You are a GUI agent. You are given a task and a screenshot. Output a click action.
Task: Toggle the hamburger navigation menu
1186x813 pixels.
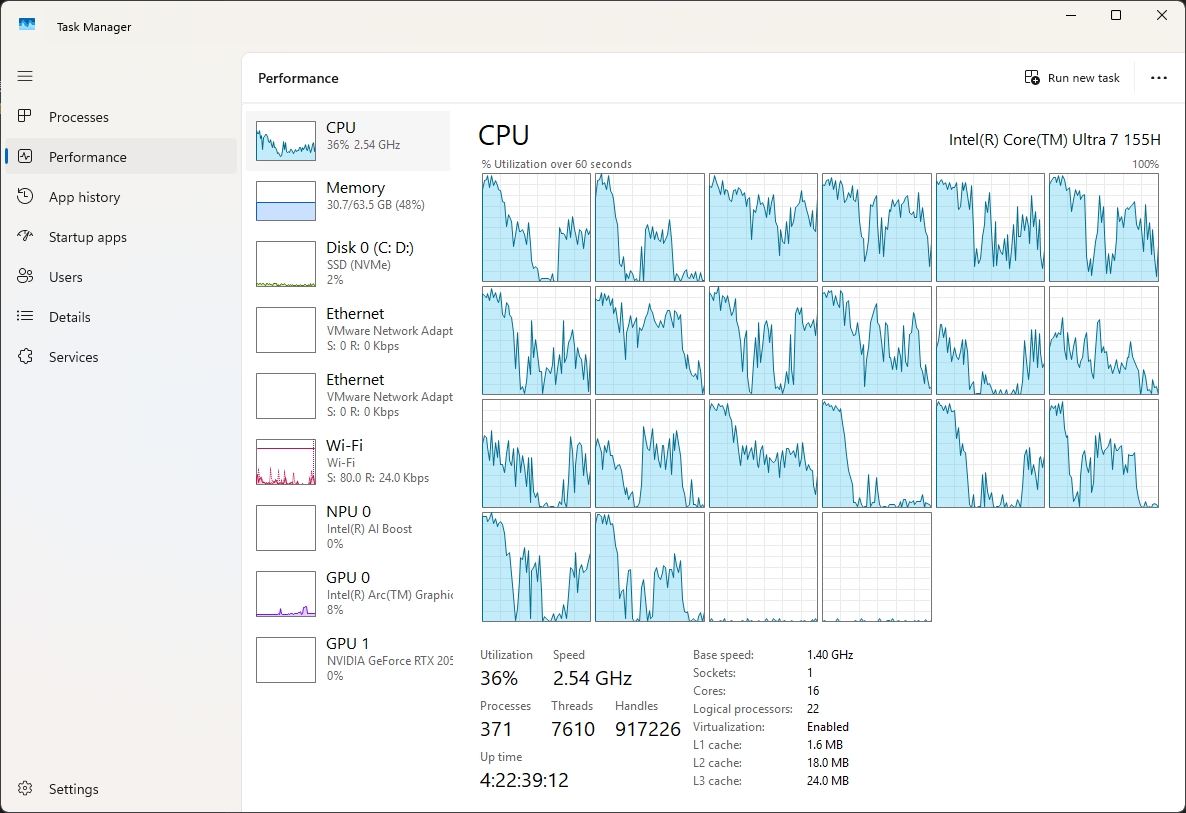tap(25, 76)
